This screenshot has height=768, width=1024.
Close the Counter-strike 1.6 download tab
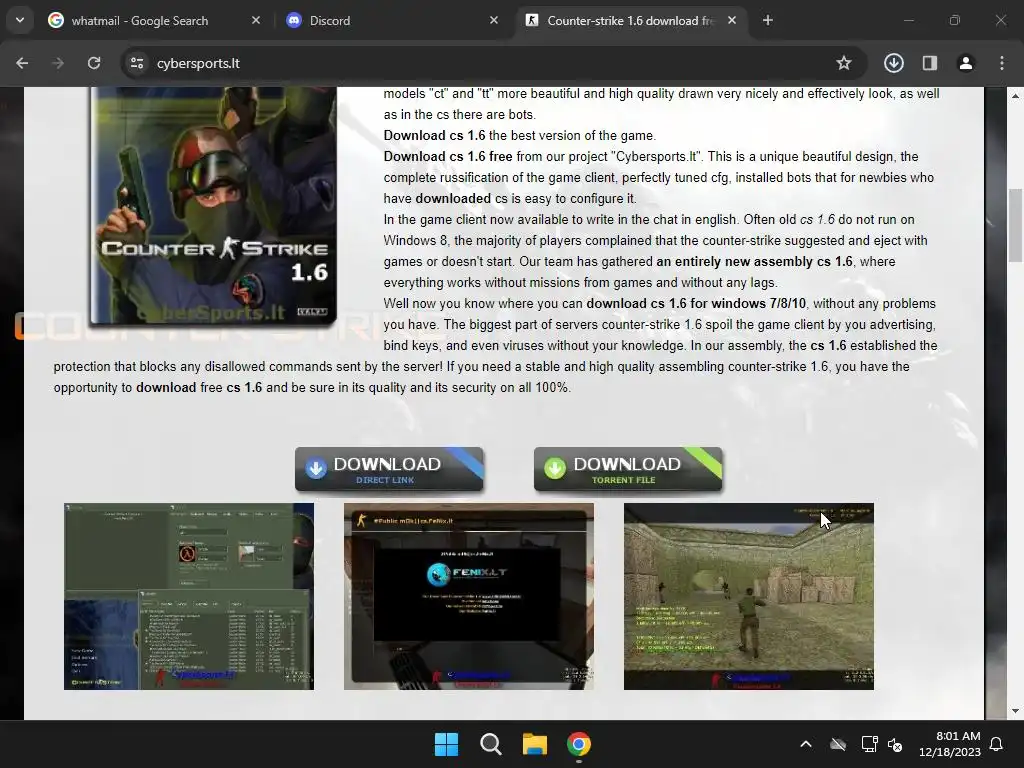coord(732,20)
